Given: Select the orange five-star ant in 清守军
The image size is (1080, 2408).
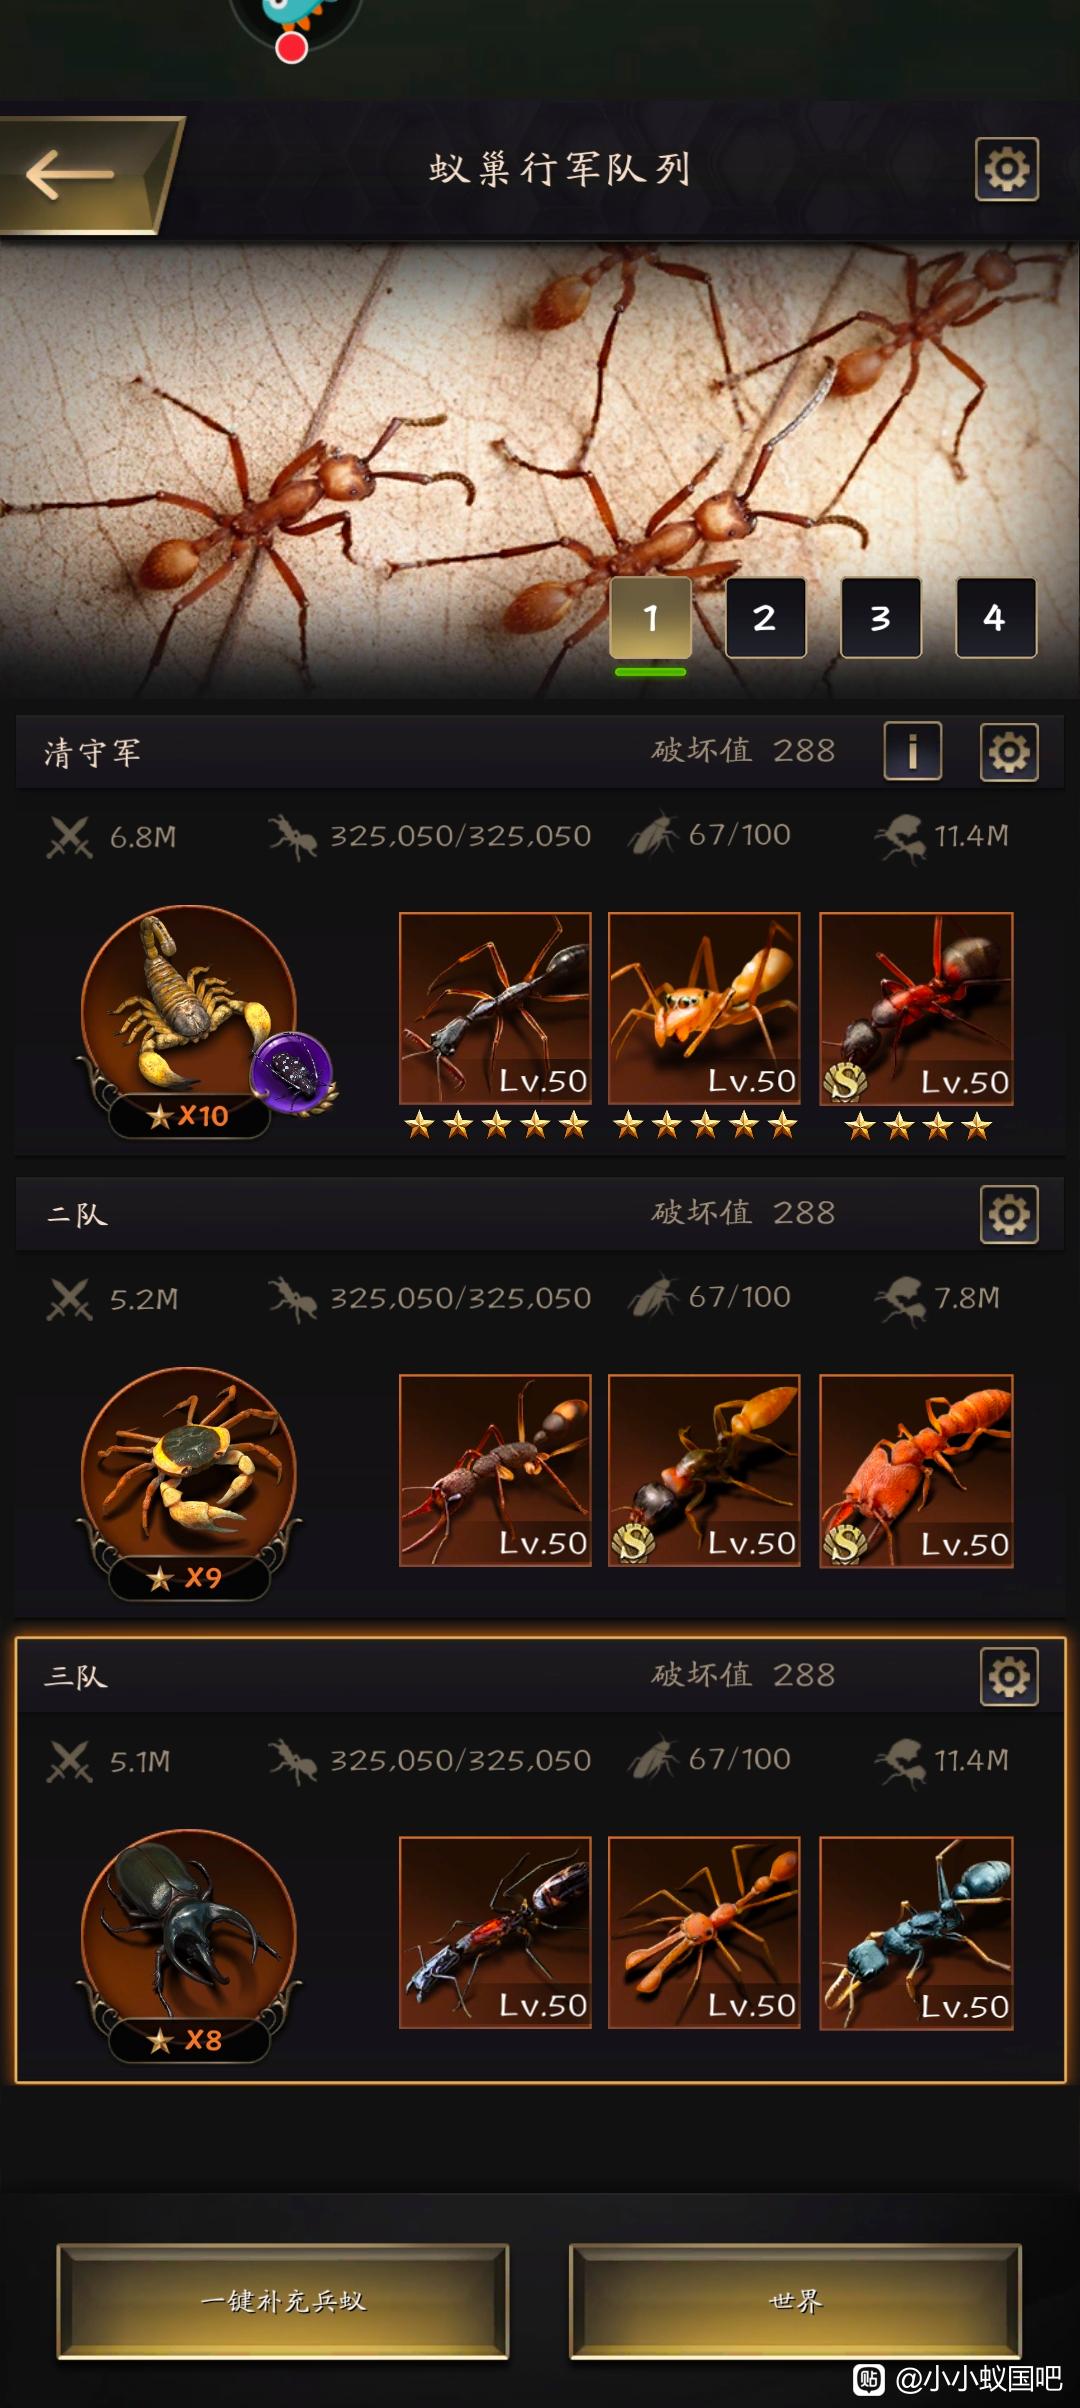Looking at the screenshot, I should pyautogui.click(x=704, y=1008).
